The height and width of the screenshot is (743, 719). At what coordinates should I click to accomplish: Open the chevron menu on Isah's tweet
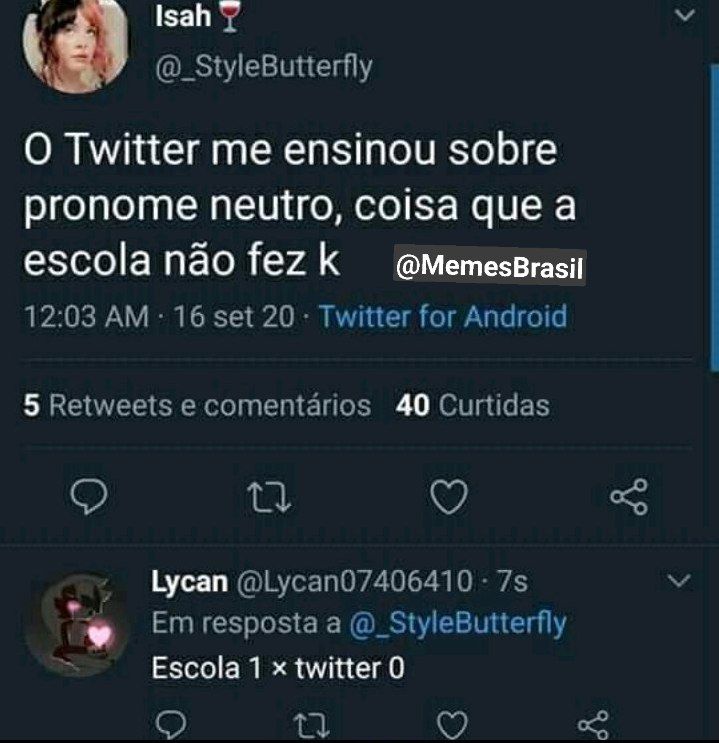(684, 16)
